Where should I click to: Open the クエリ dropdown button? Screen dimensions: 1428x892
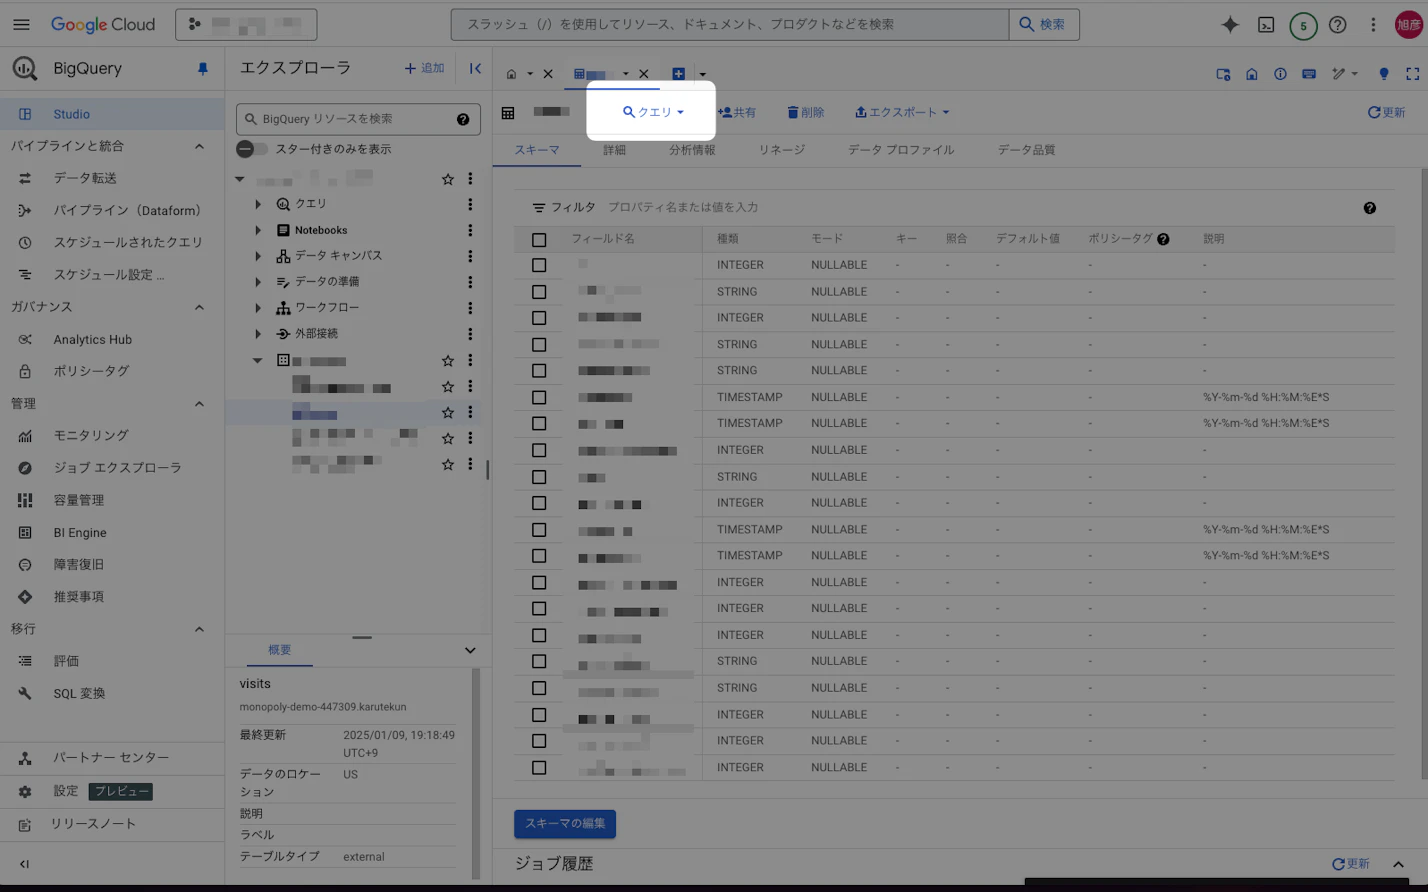[653, 112]
